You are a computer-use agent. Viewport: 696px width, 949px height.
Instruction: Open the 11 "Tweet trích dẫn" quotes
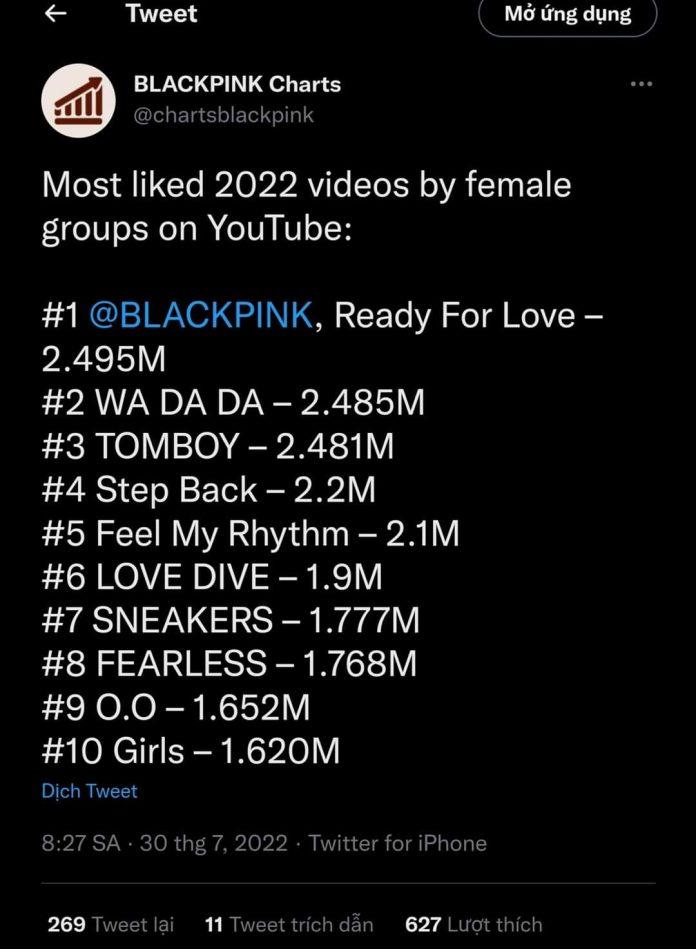click(x=288, y=924)
